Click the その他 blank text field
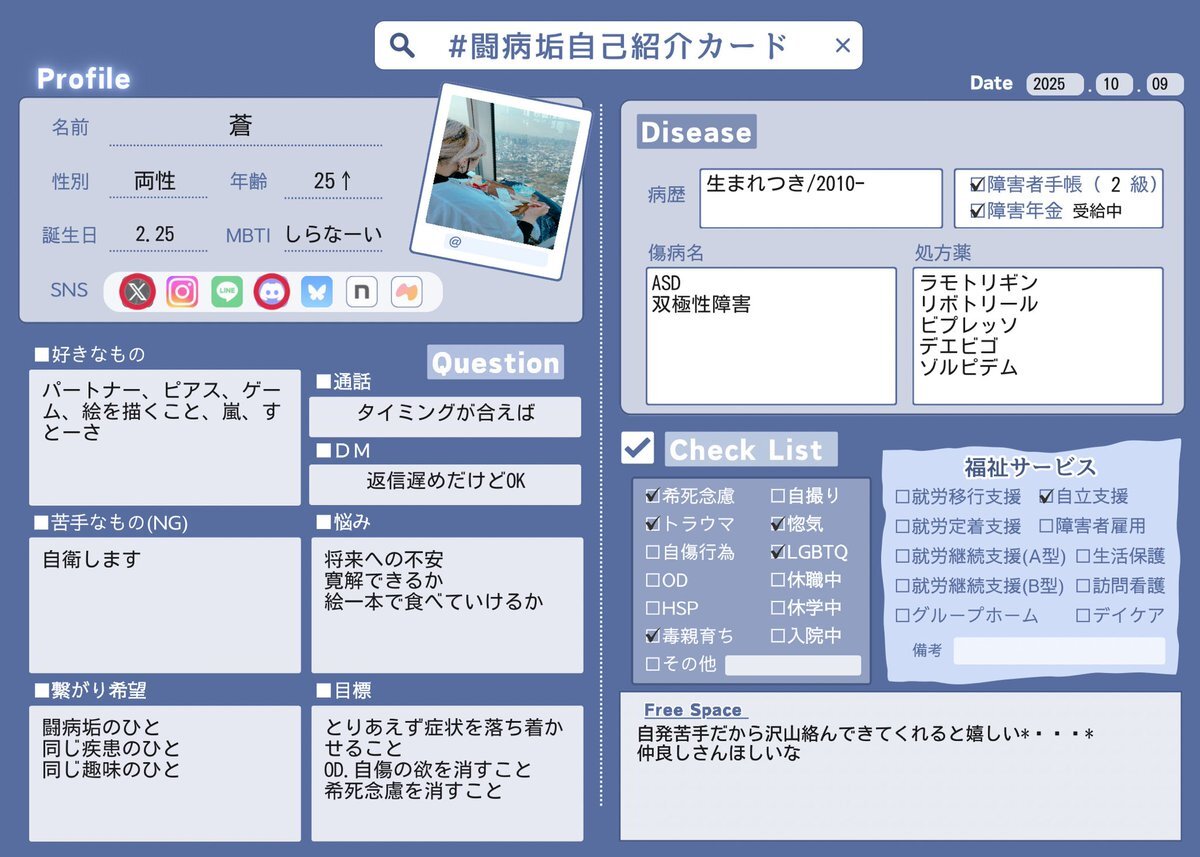This screenshot has height=857, width=1200. click(x=793, y=665)
